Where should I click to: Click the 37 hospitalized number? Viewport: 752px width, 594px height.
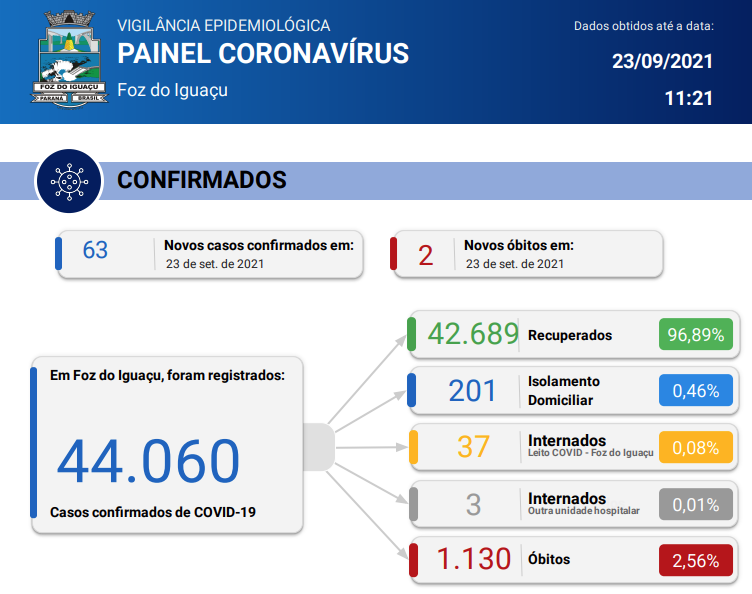473,447
